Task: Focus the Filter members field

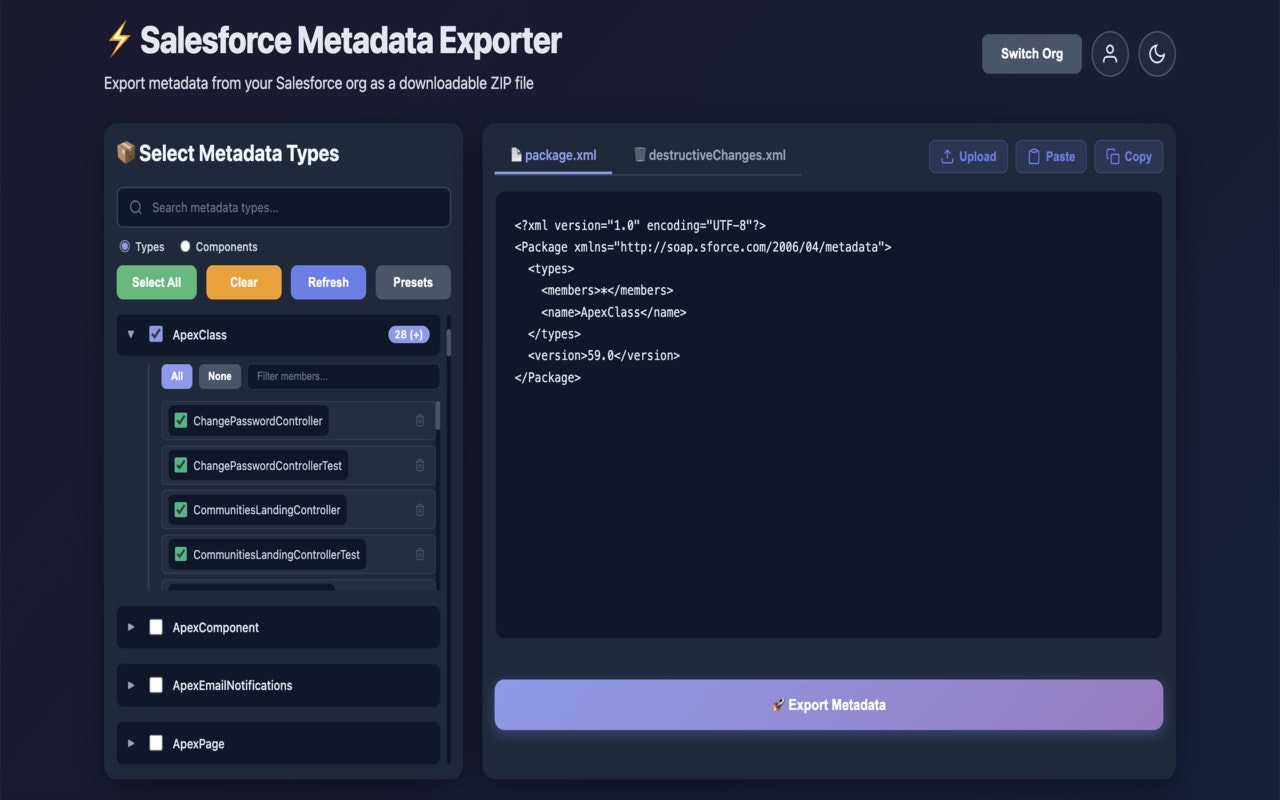Action: tap(343, 376)
